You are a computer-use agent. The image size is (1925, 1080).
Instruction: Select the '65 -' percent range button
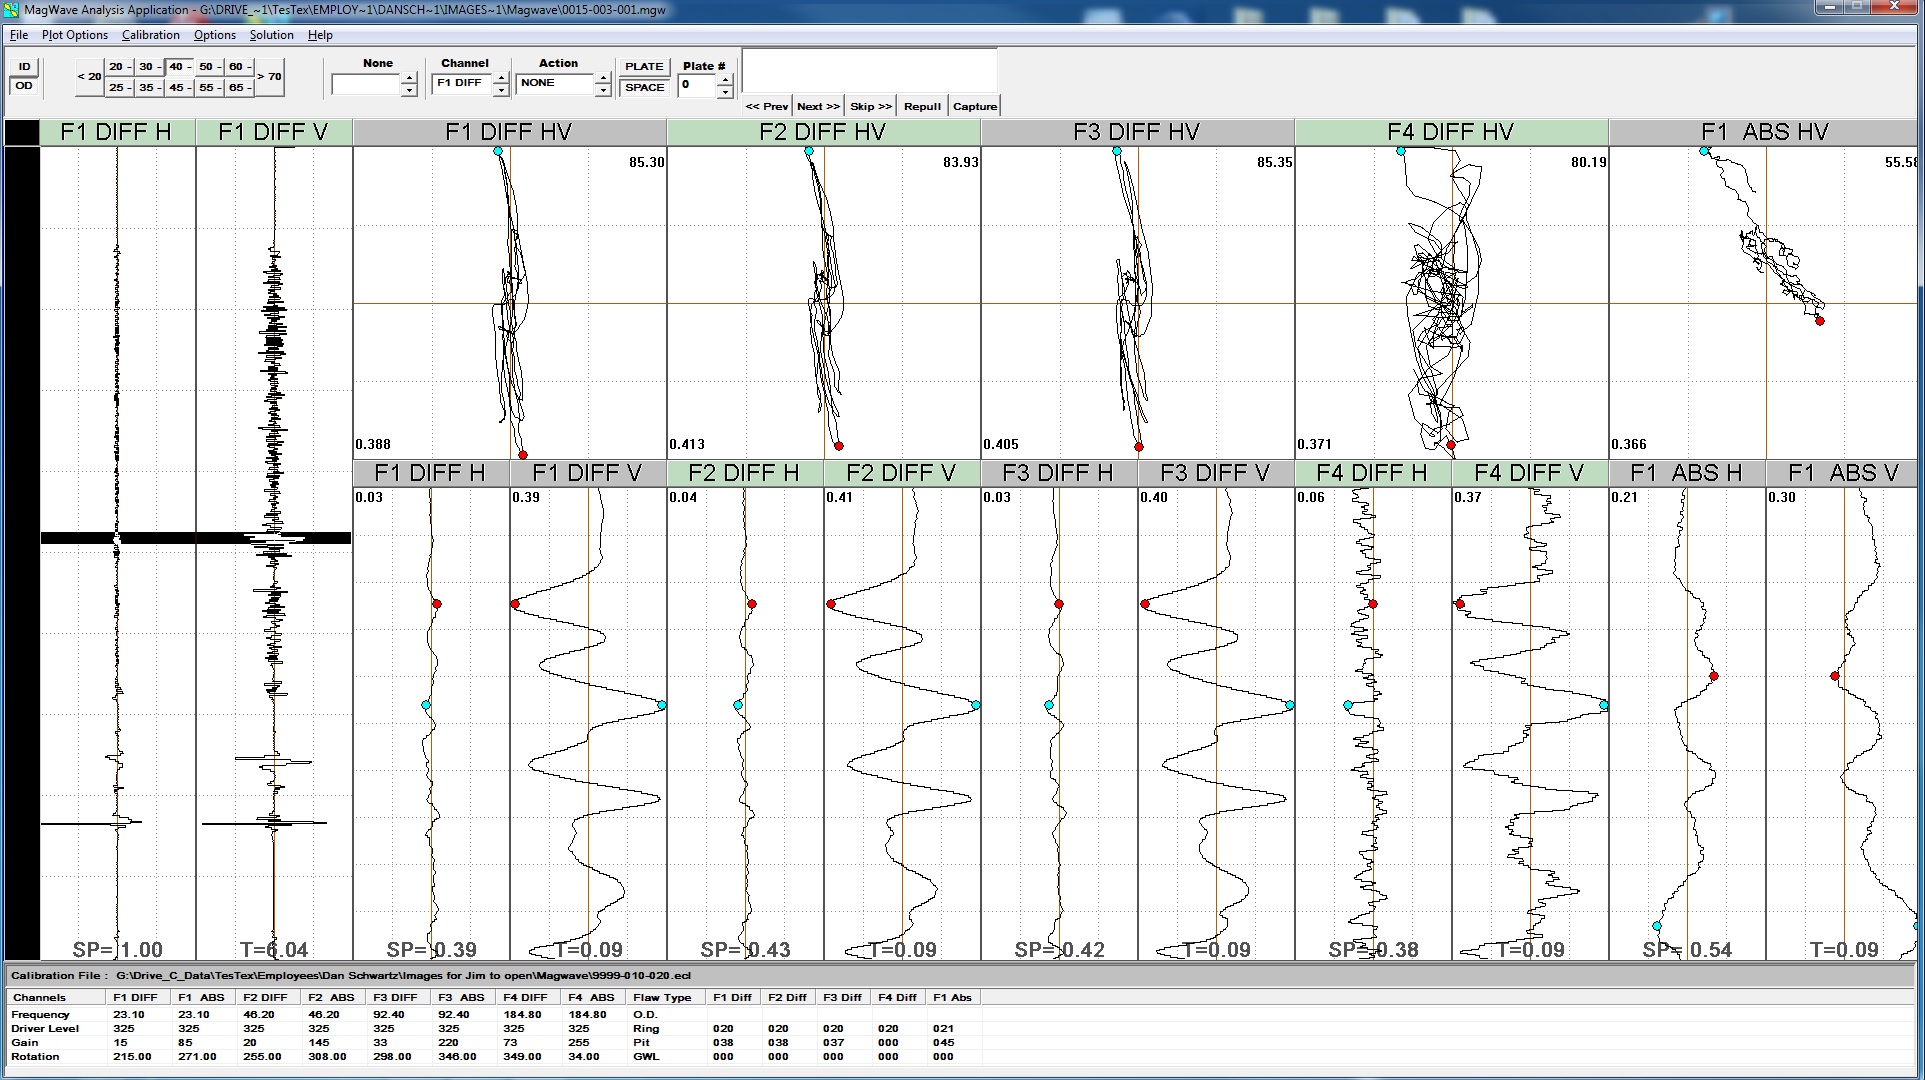[239, 87]
